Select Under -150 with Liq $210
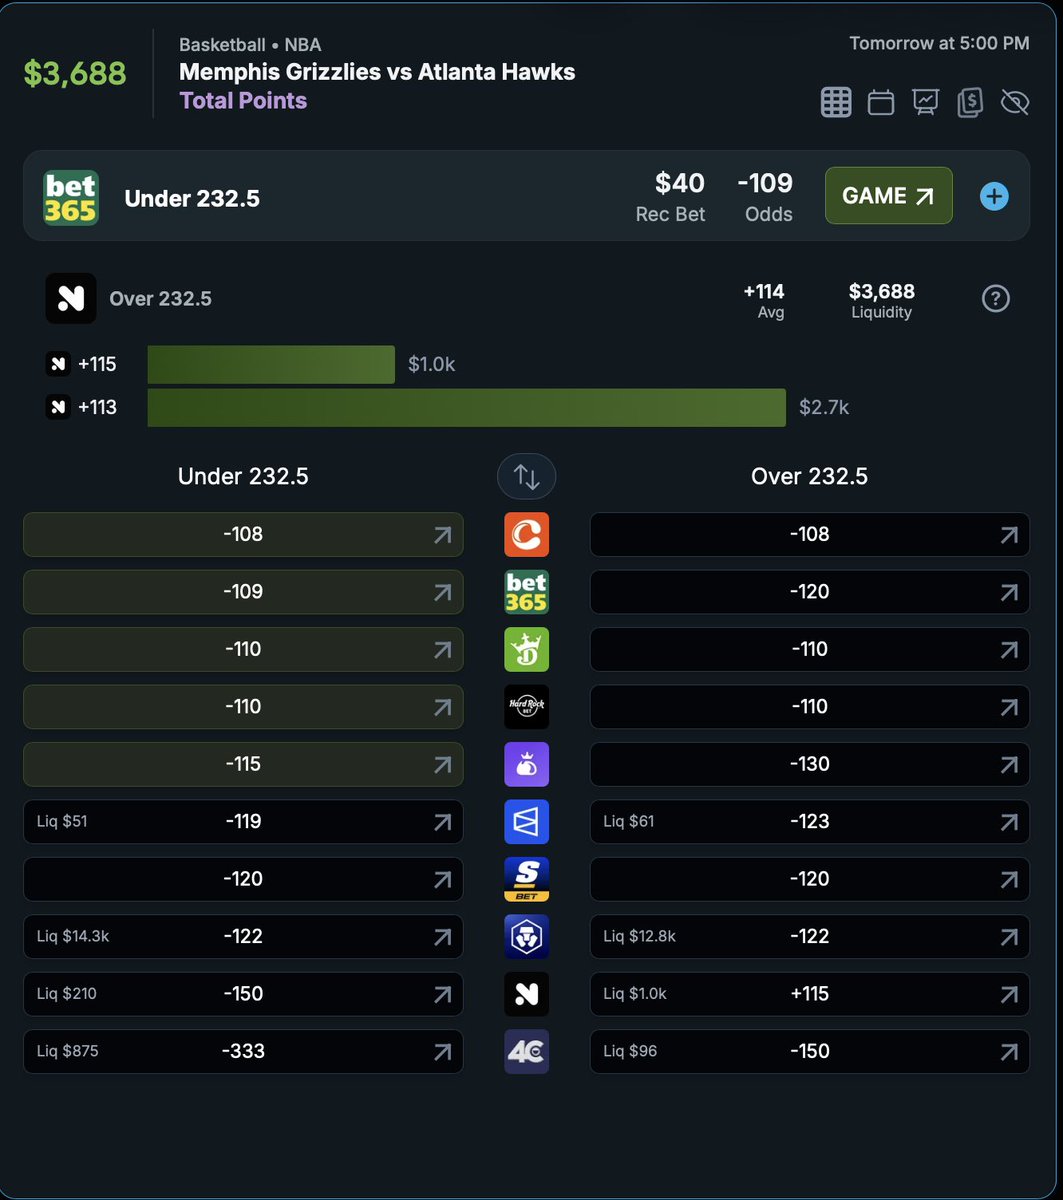1063x1200 pixels. click(x=243, y=994)
